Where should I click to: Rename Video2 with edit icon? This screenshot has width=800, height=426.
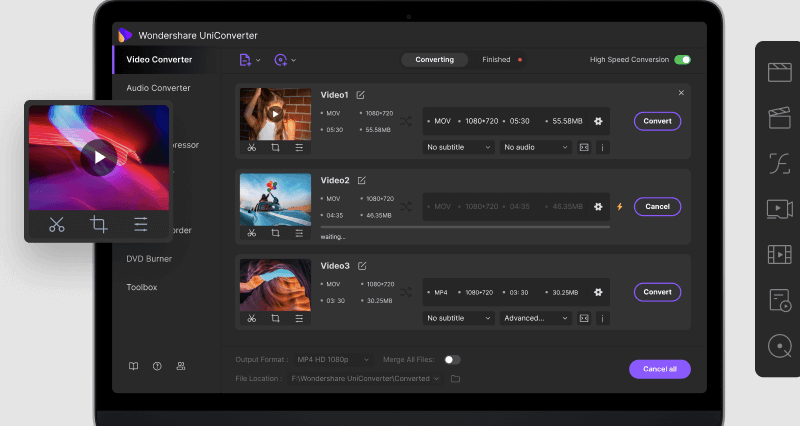362,181
